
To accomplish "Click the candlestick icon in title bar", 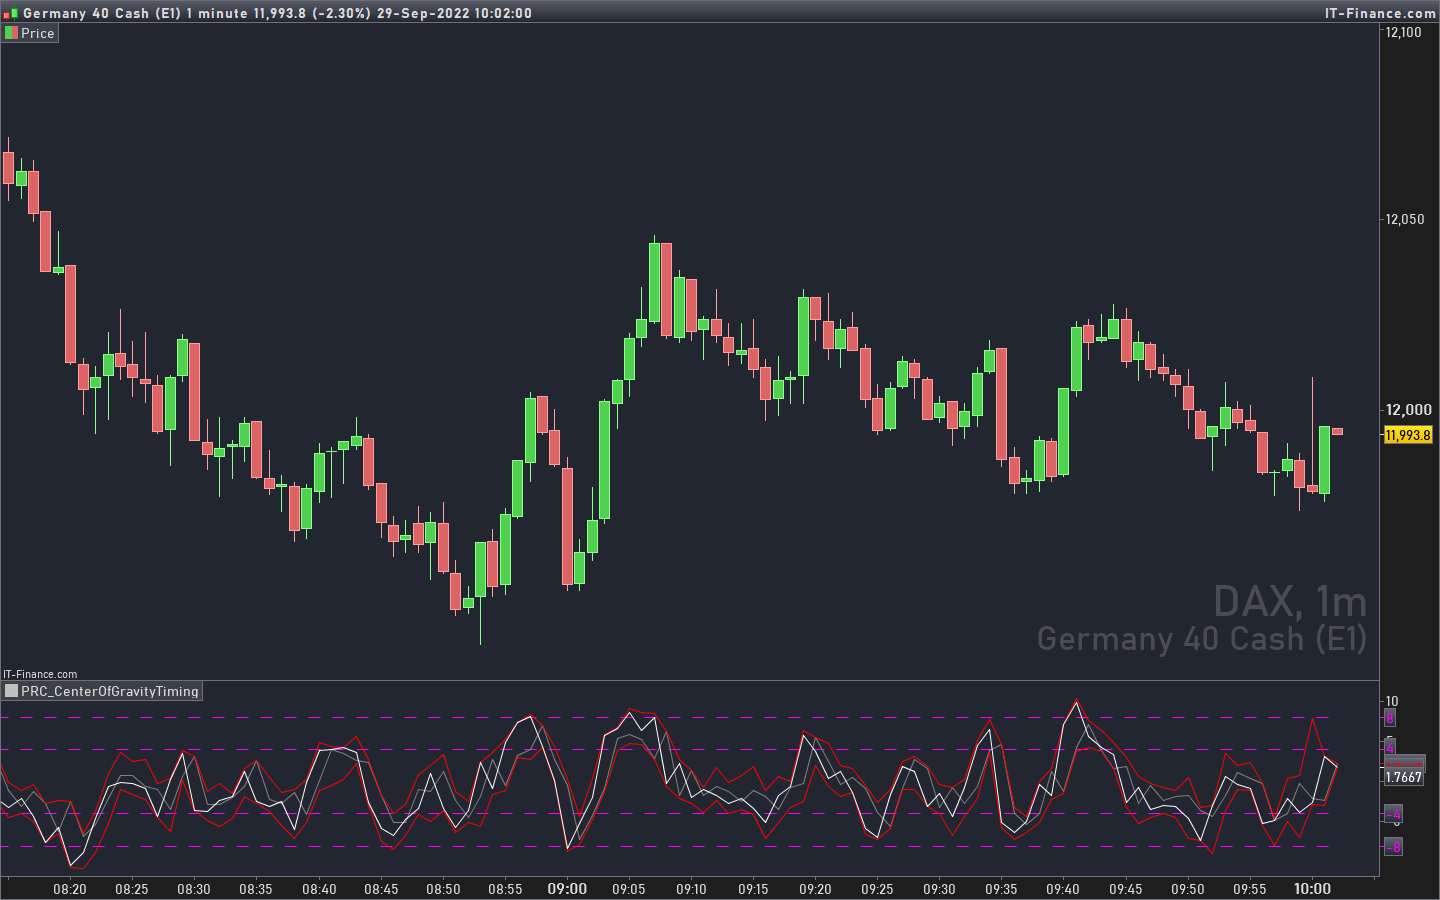I will 11,13.
